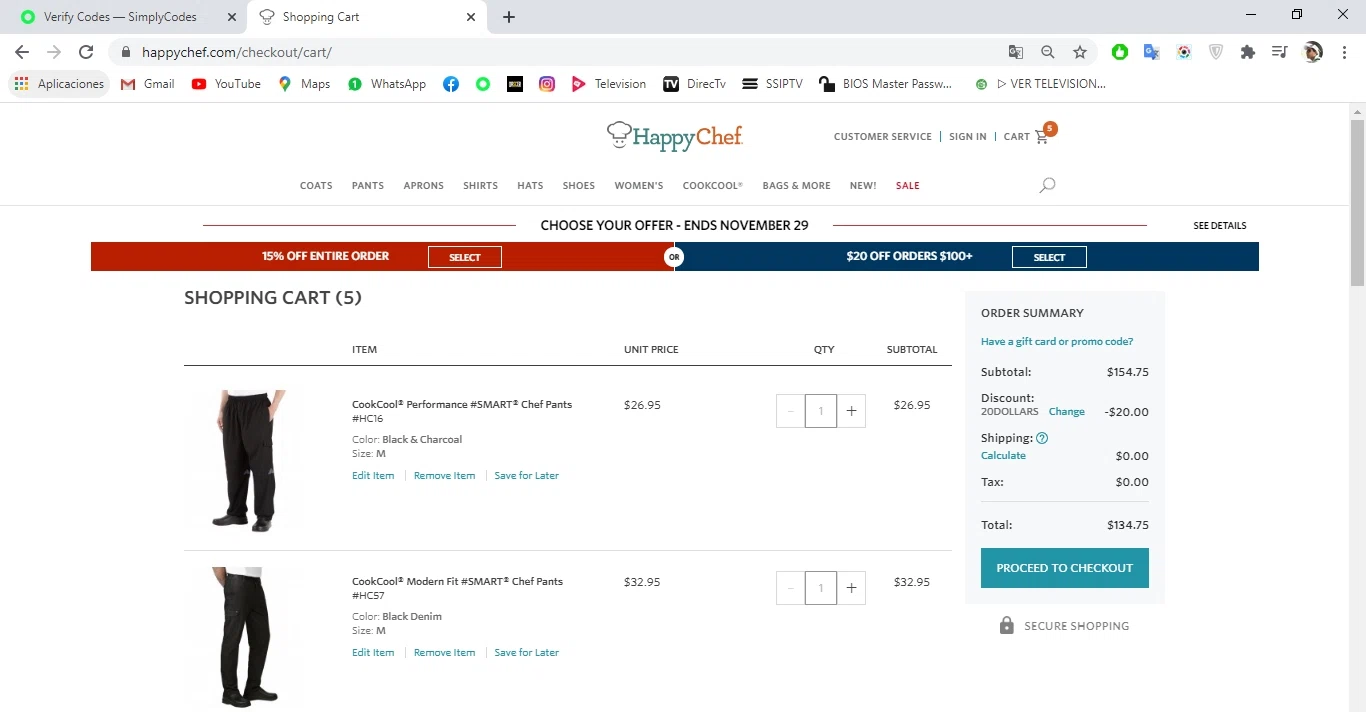
Task: Click SEE DETAILS for the offer
Action: [x=1220, y=226]
